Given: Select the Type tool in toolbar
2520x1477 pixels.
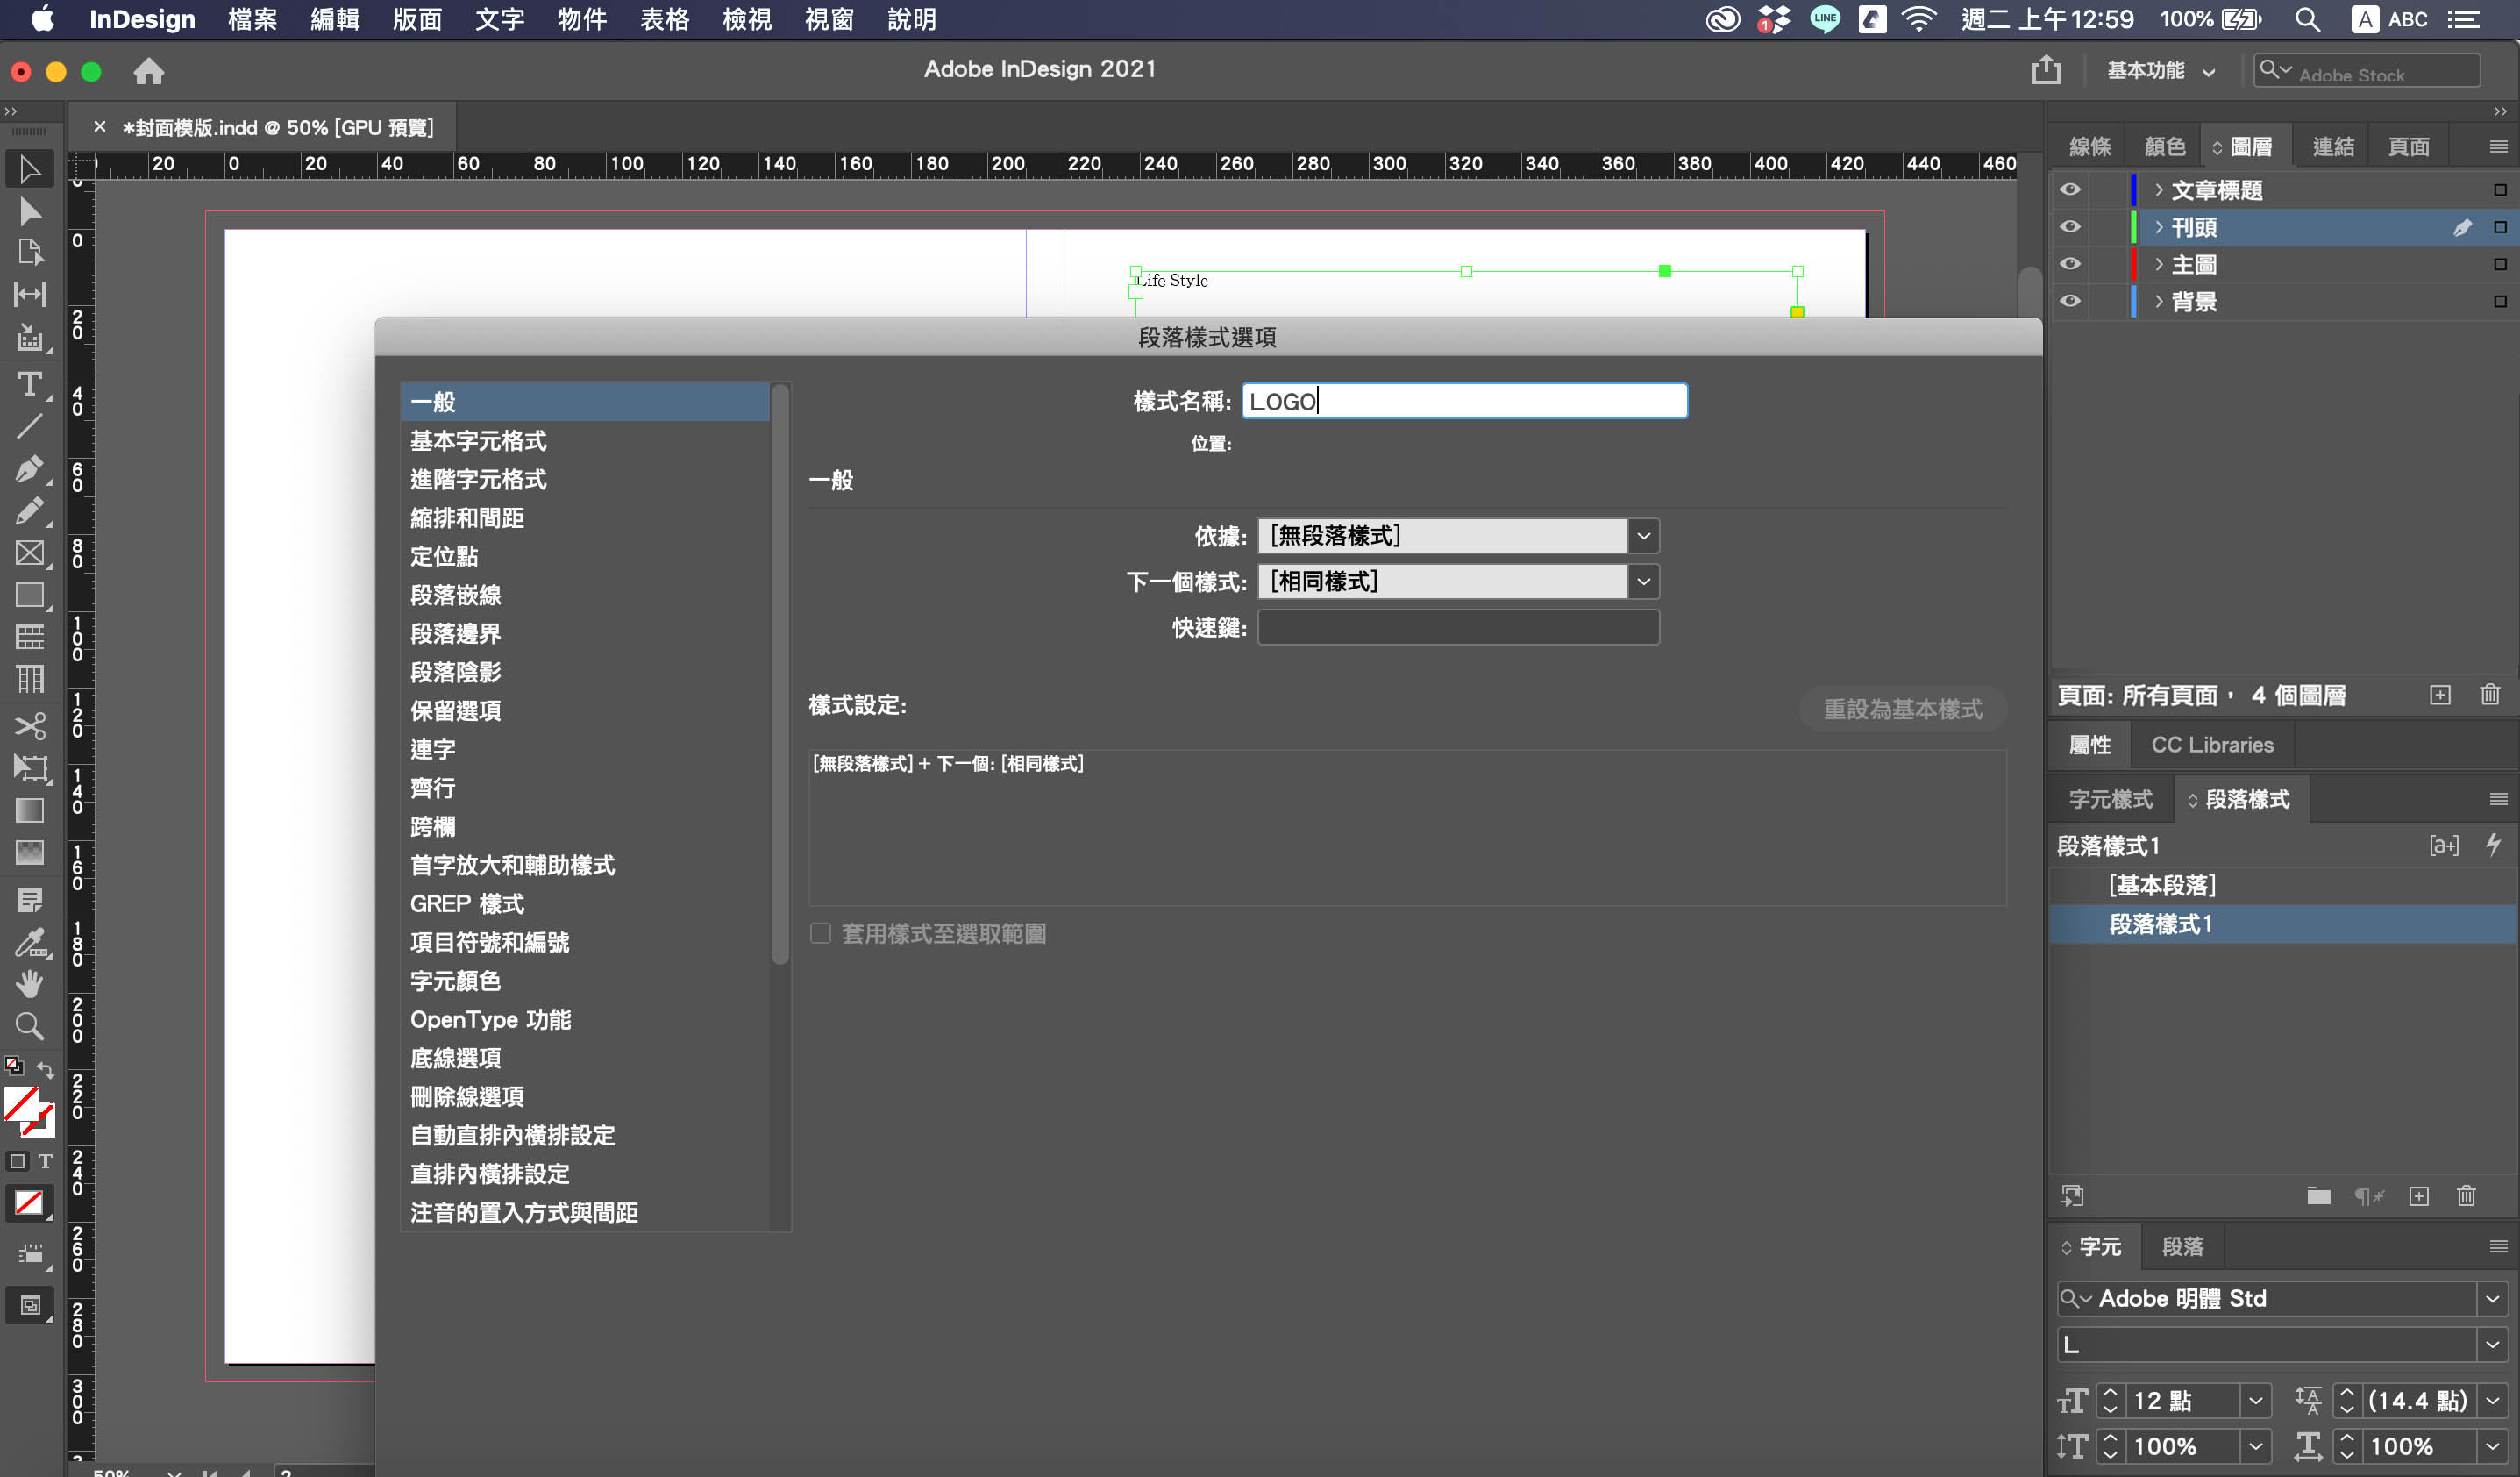Looking at the screenshot, I should click(29, 385).
